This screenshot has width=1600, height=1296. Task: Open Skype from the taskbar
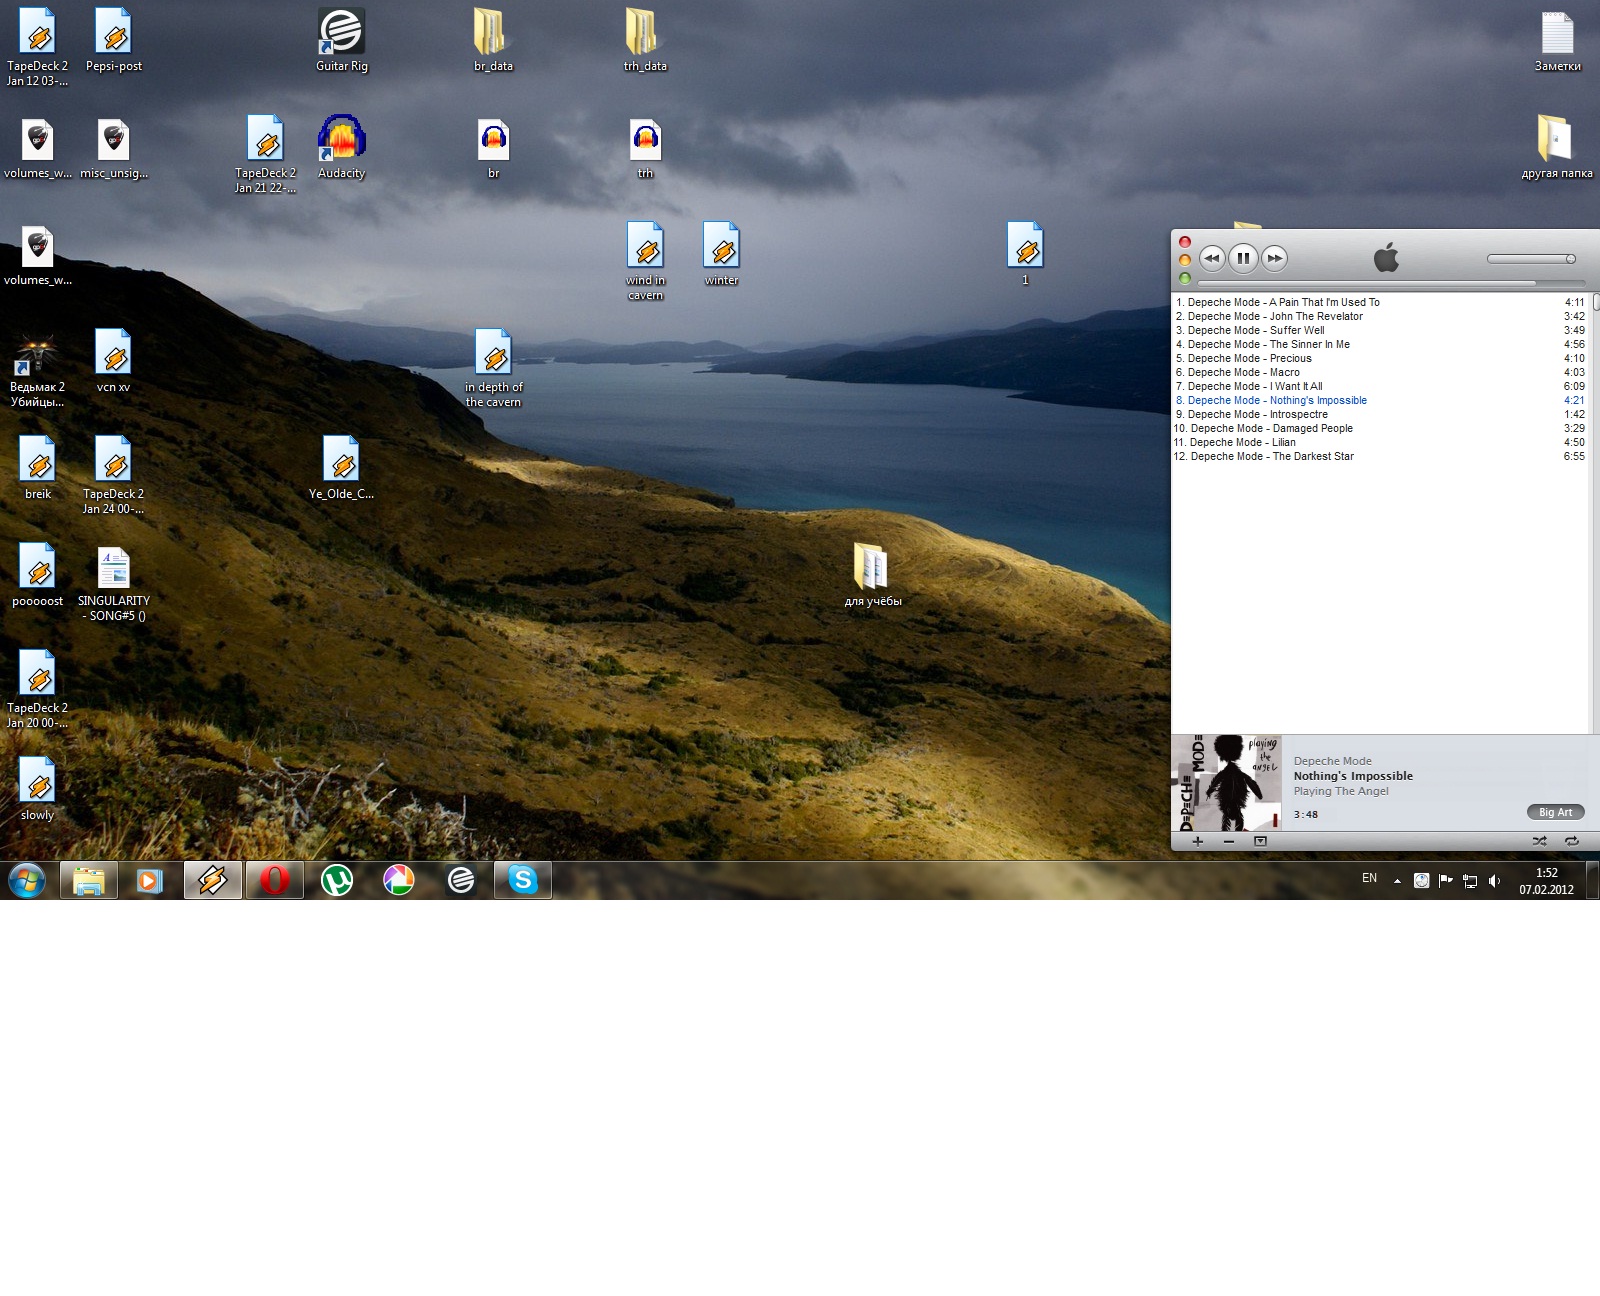coord(522,880)
